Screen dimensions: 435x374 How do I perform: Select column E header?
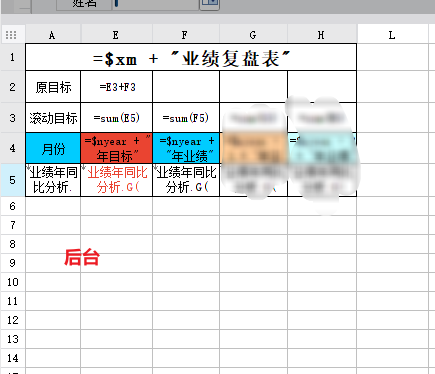point(116,35)
